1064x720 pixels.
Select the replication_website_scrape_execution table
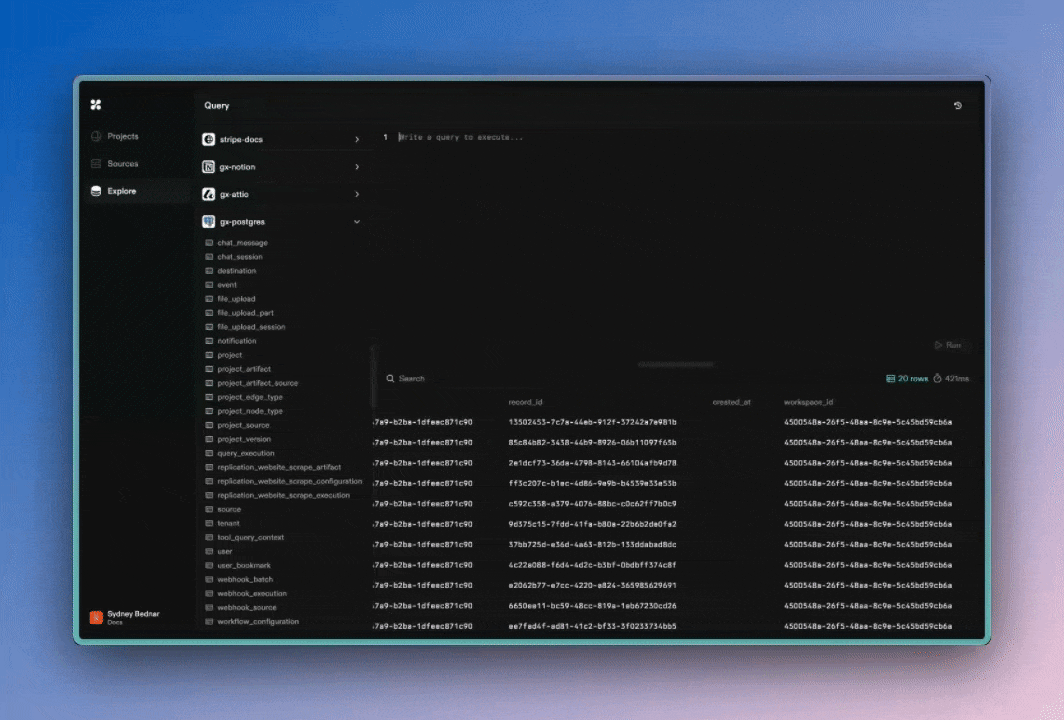pyautogui.click(x=284, y=495)
